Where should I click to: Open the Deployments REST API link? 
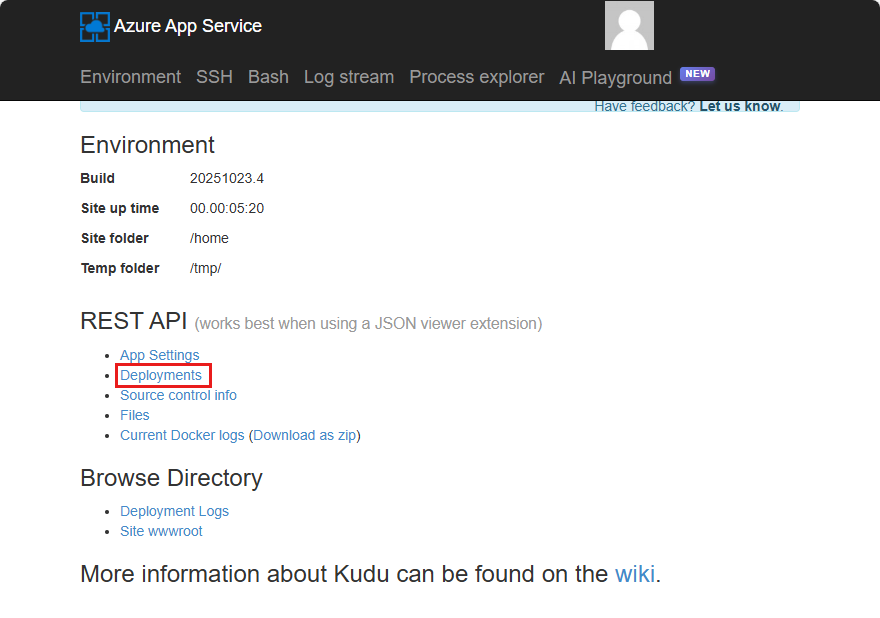161,375
